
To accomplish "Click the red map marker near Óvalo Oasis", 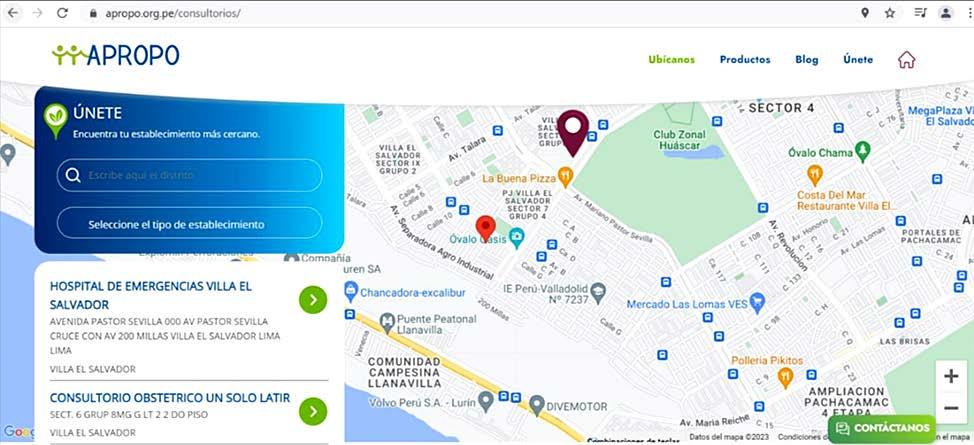I will [485, 227].
